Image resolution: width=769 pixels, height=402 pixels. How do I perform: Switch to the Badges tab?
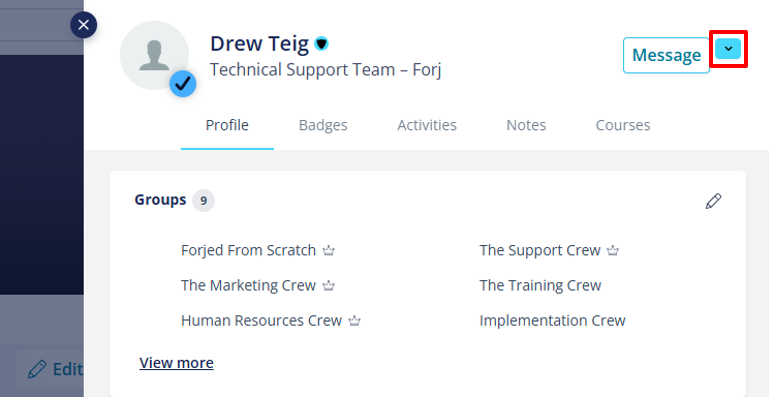coord(323,126)
